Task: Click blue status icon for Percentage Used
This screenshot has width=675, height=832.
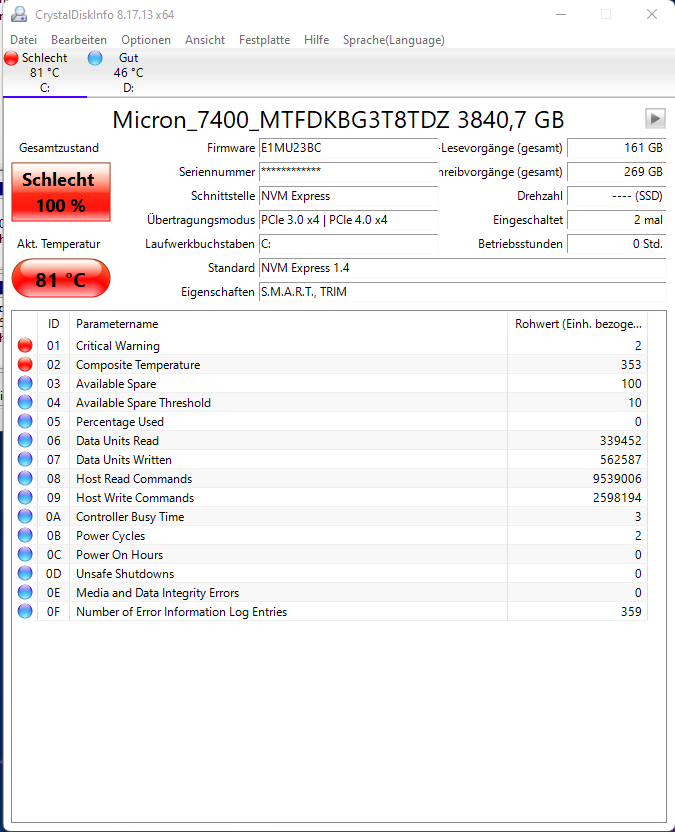Action: (25, 421)
